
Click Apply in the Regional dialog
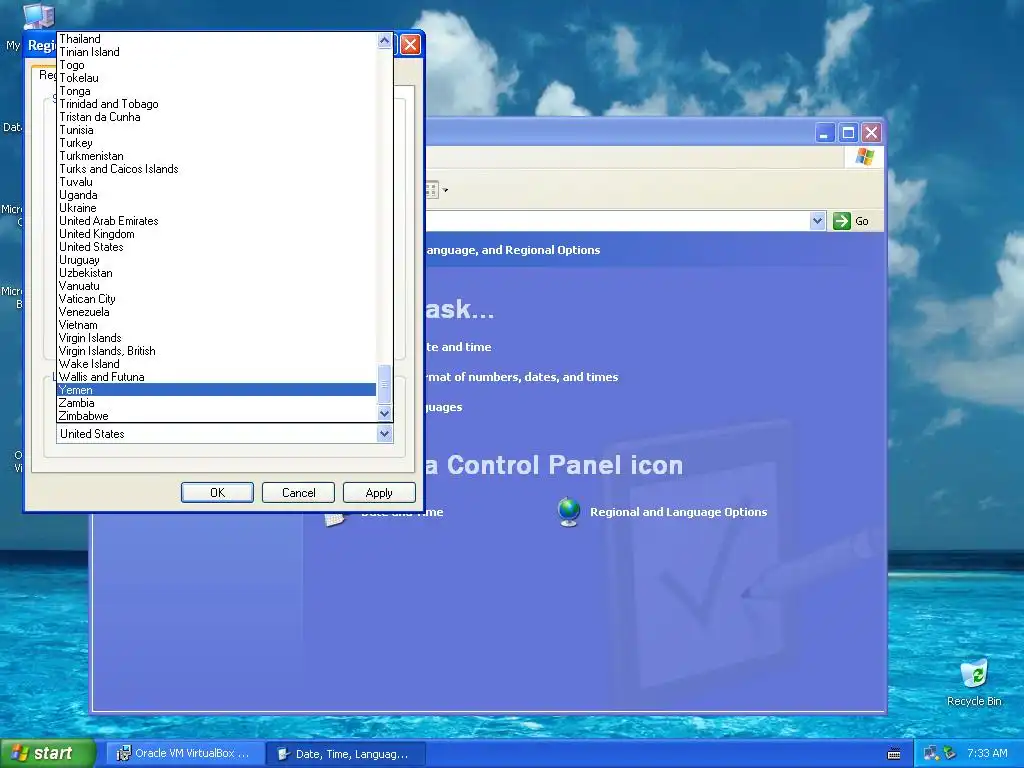(379, 493)
